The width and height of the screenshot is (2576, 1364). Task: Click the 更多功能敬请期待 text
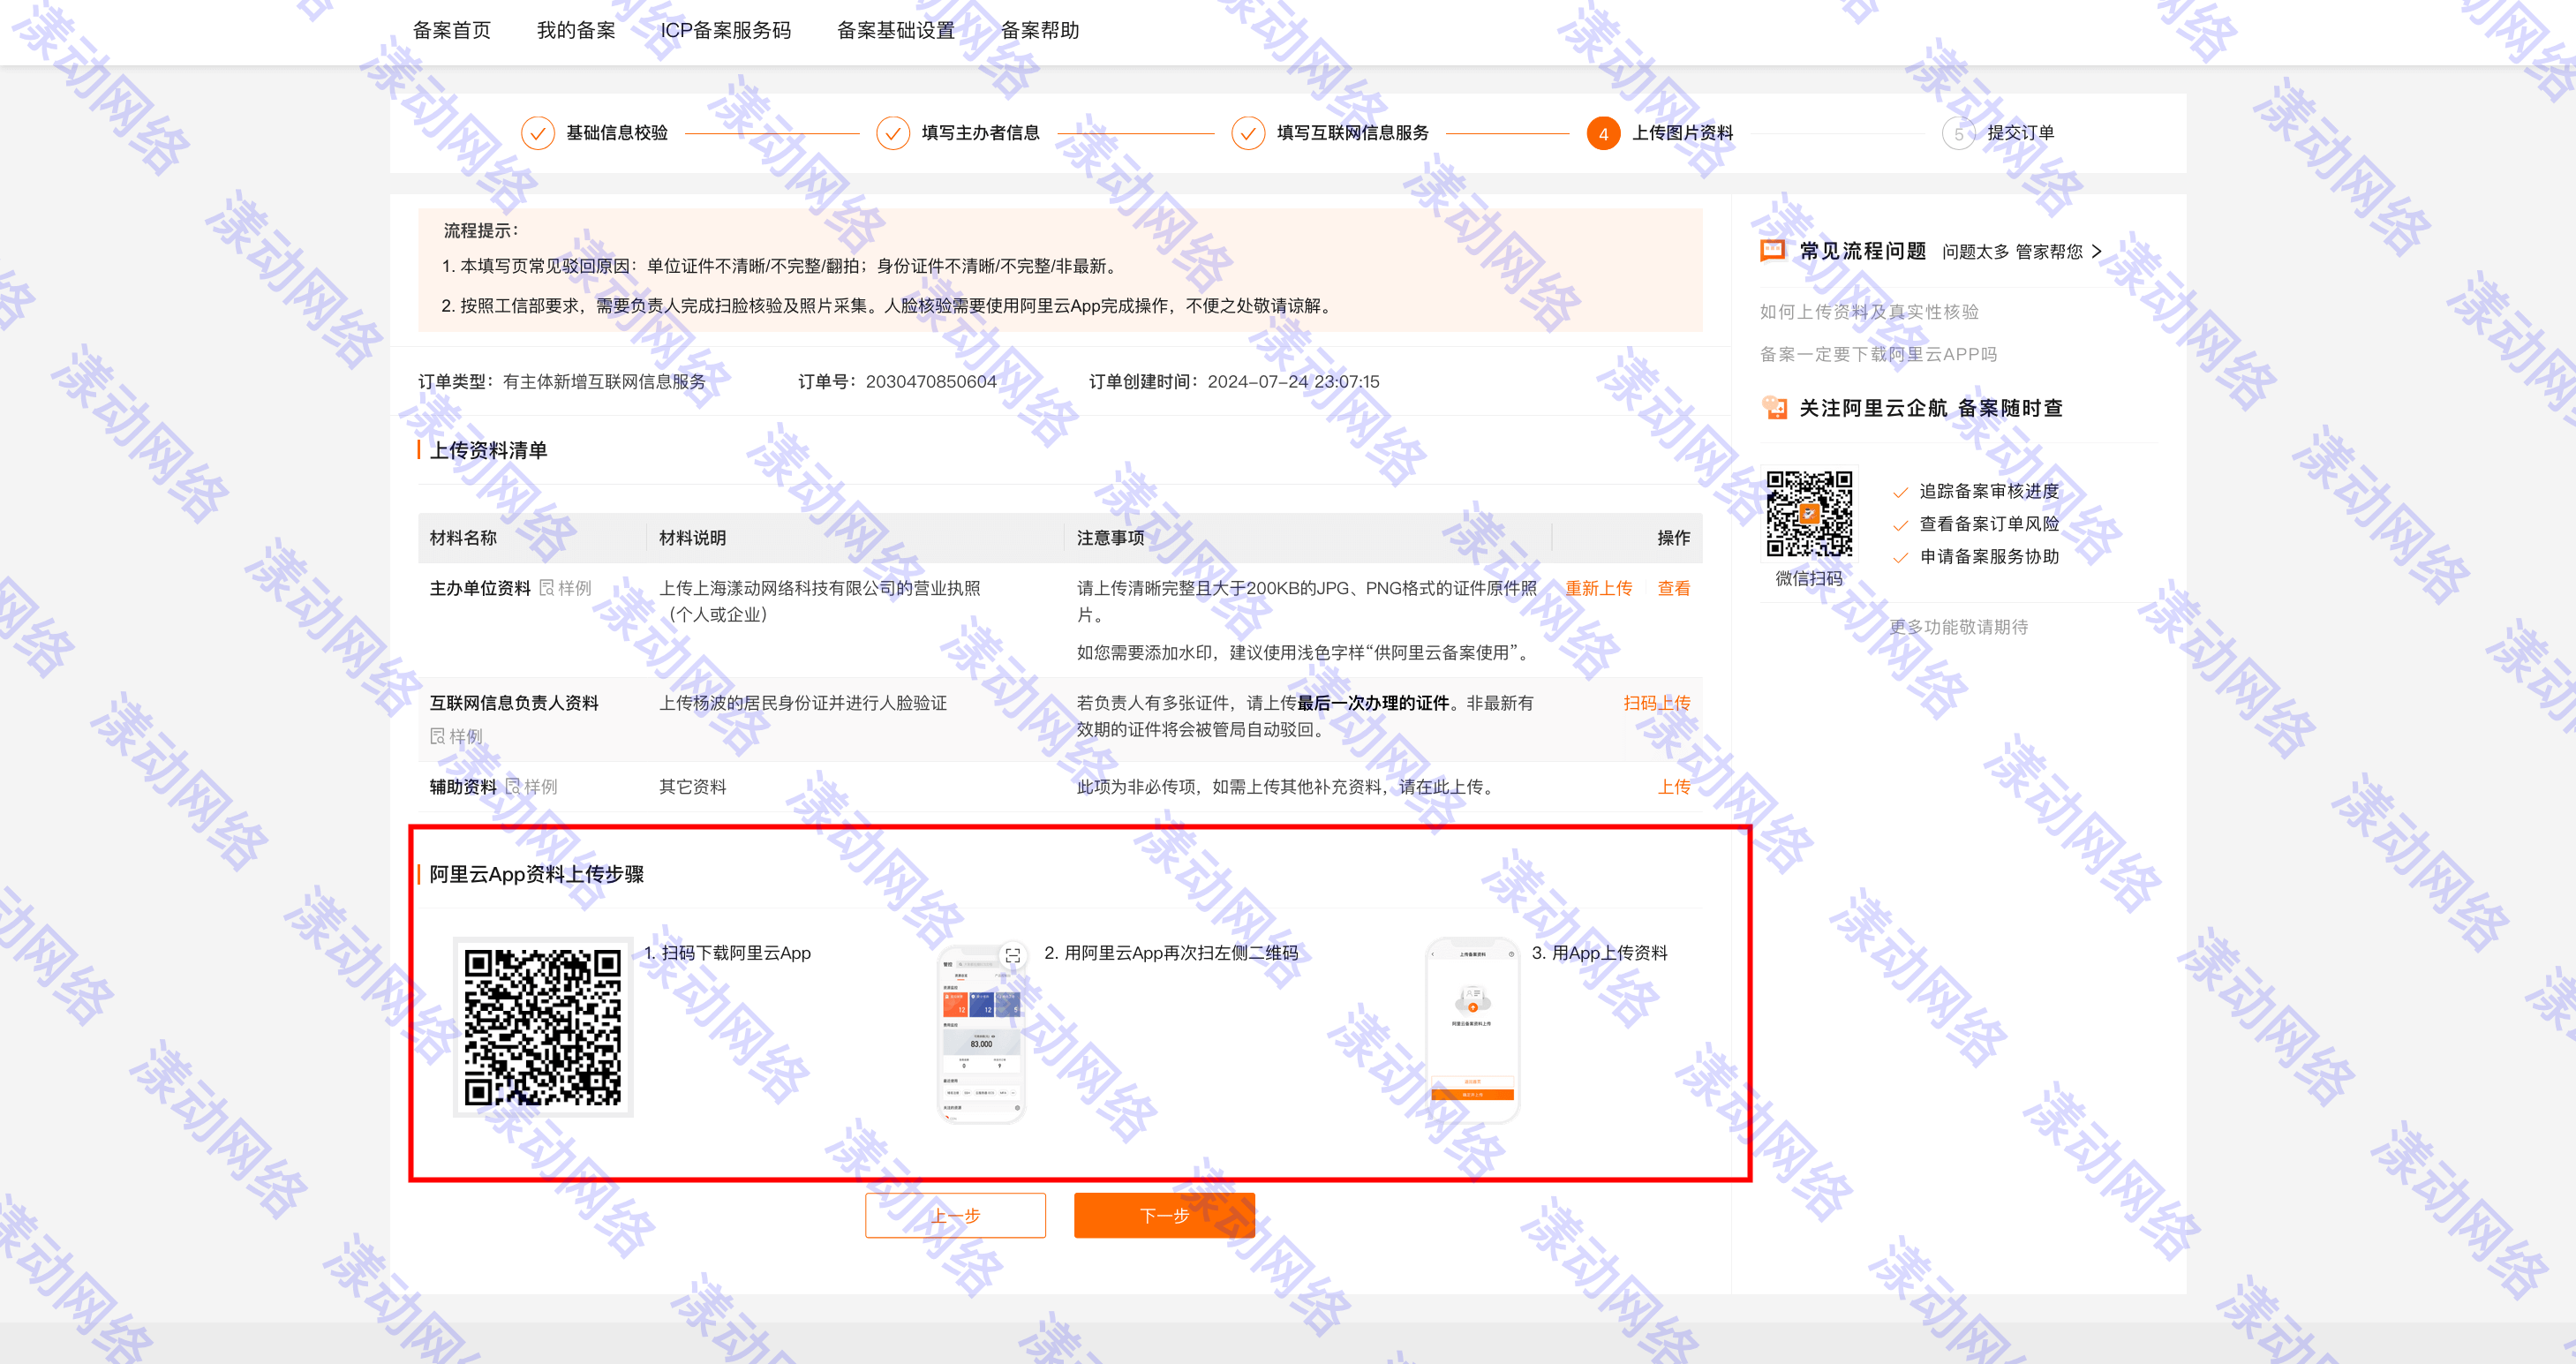[1958, 627]
